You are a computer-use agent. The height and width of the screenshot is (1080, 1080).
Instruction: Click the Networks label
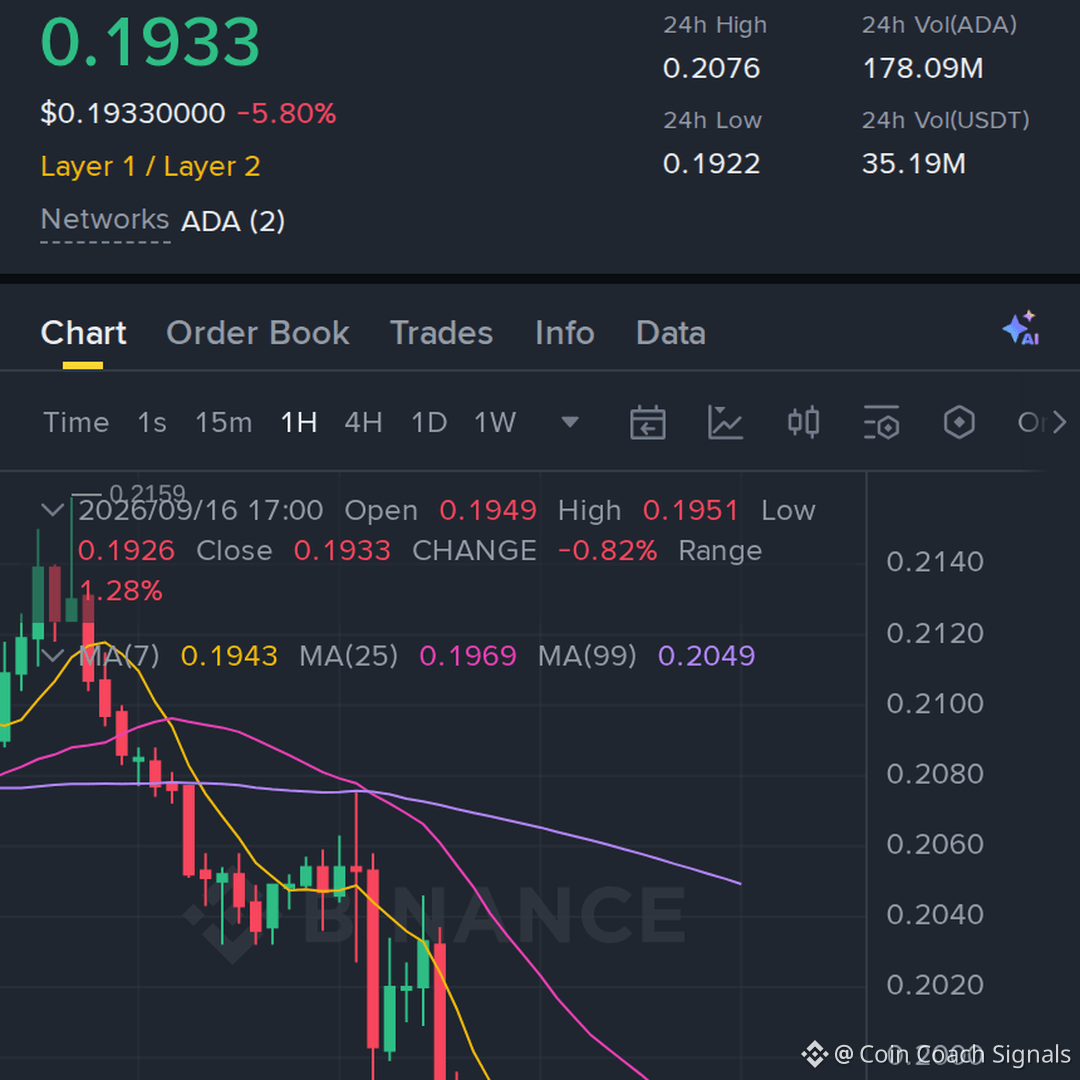[105, 220]
